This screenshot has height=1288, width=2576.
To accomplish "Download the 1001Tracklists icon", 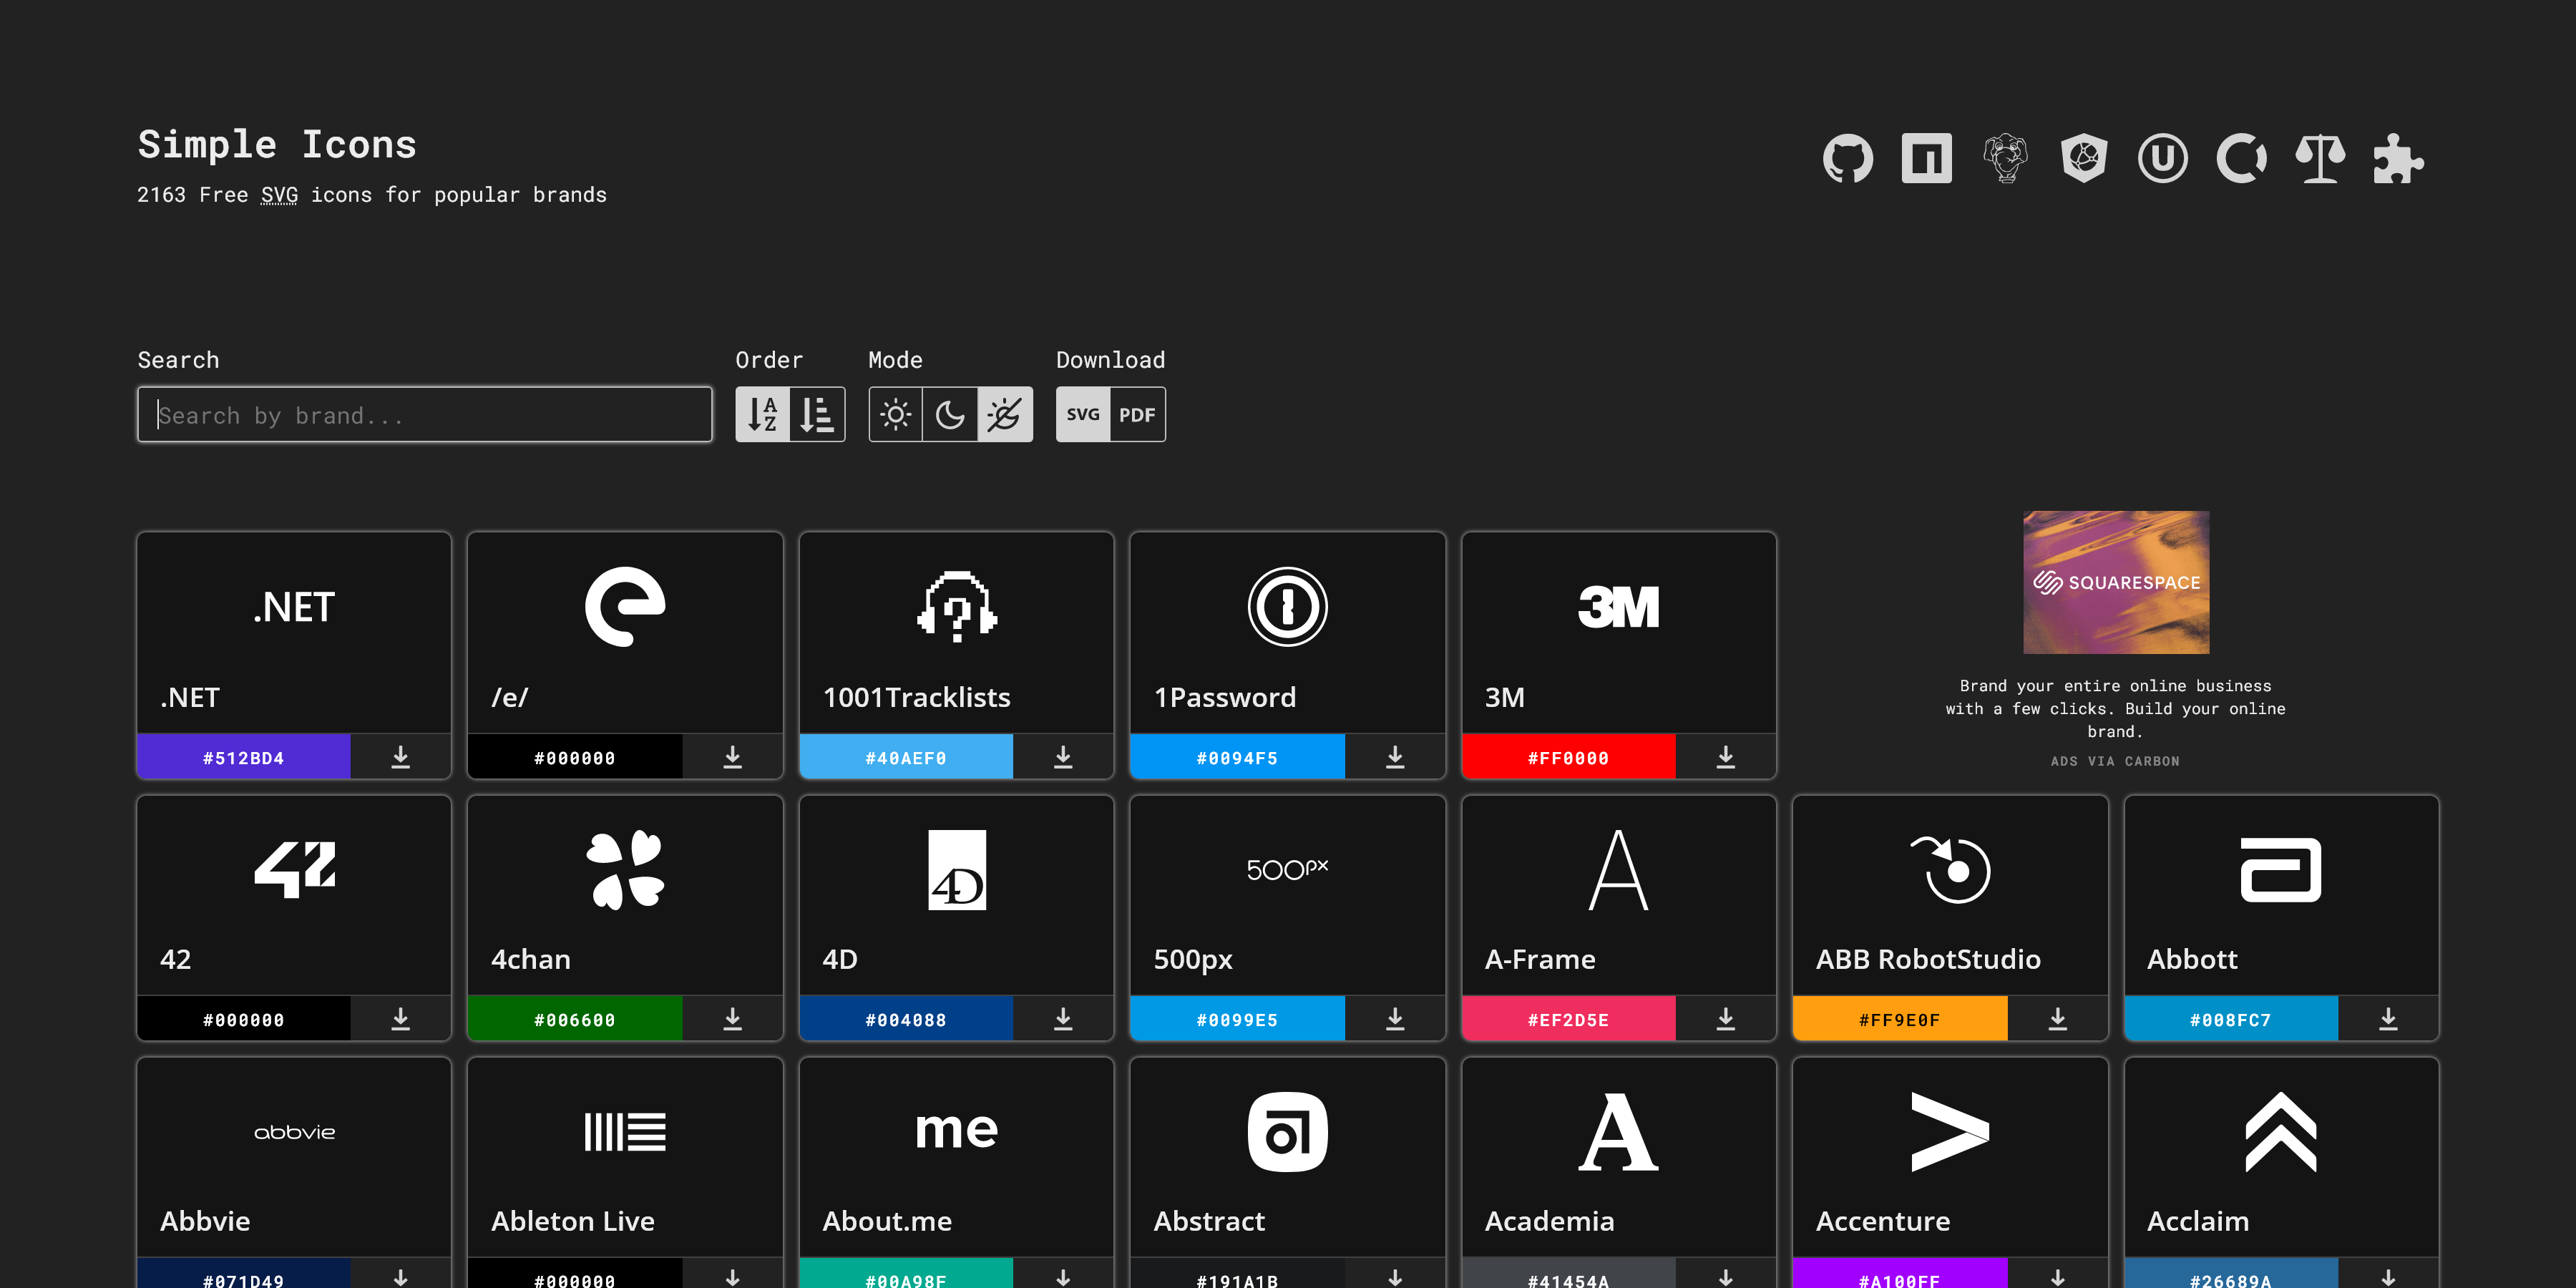I will (x=1064, y=757).
